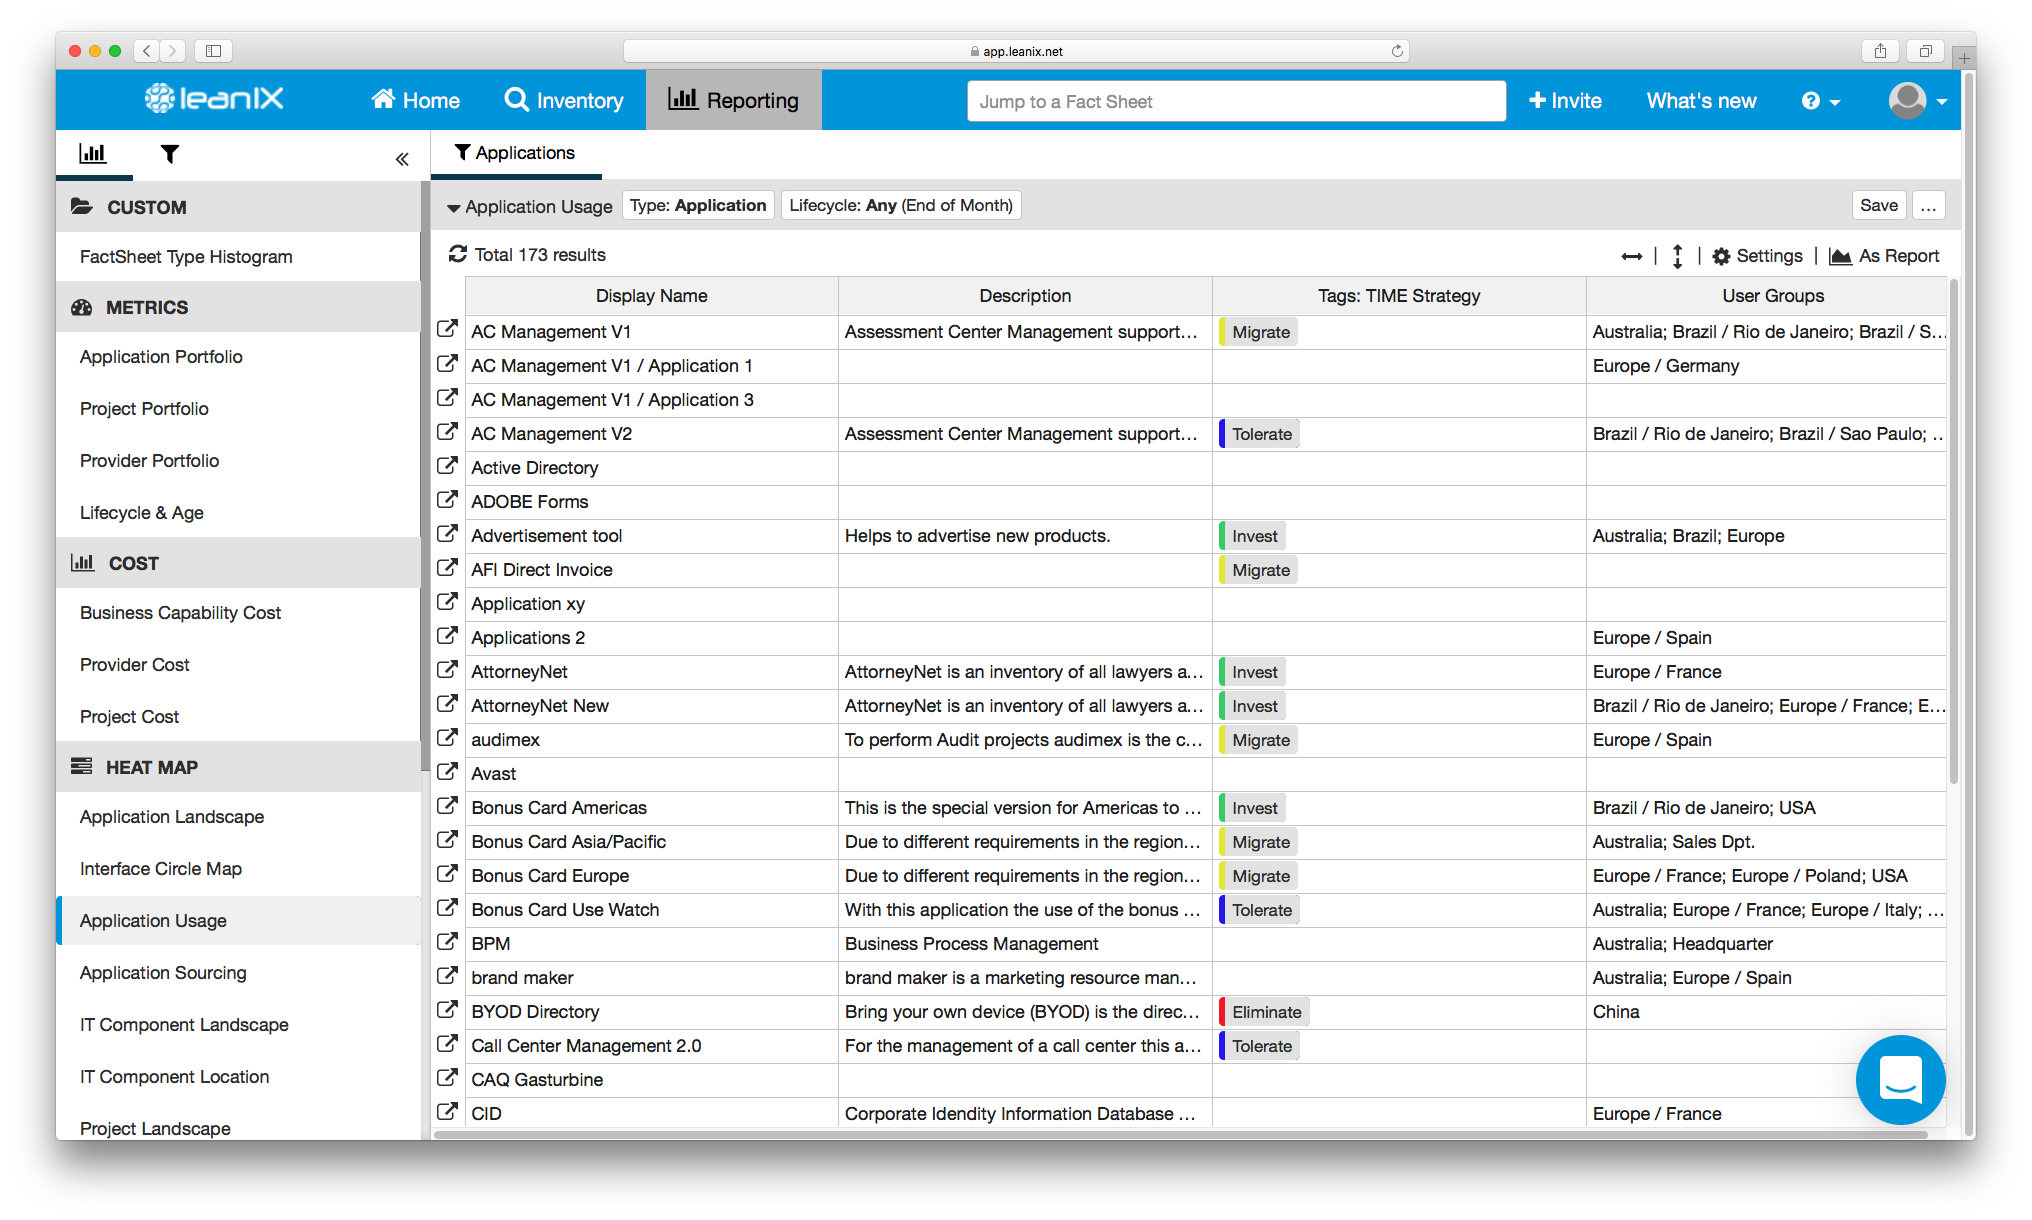This screenshot has width=2032, height=1220.
Task: Open the BYOD Directory external link icon
Action: coord(447,1009)
